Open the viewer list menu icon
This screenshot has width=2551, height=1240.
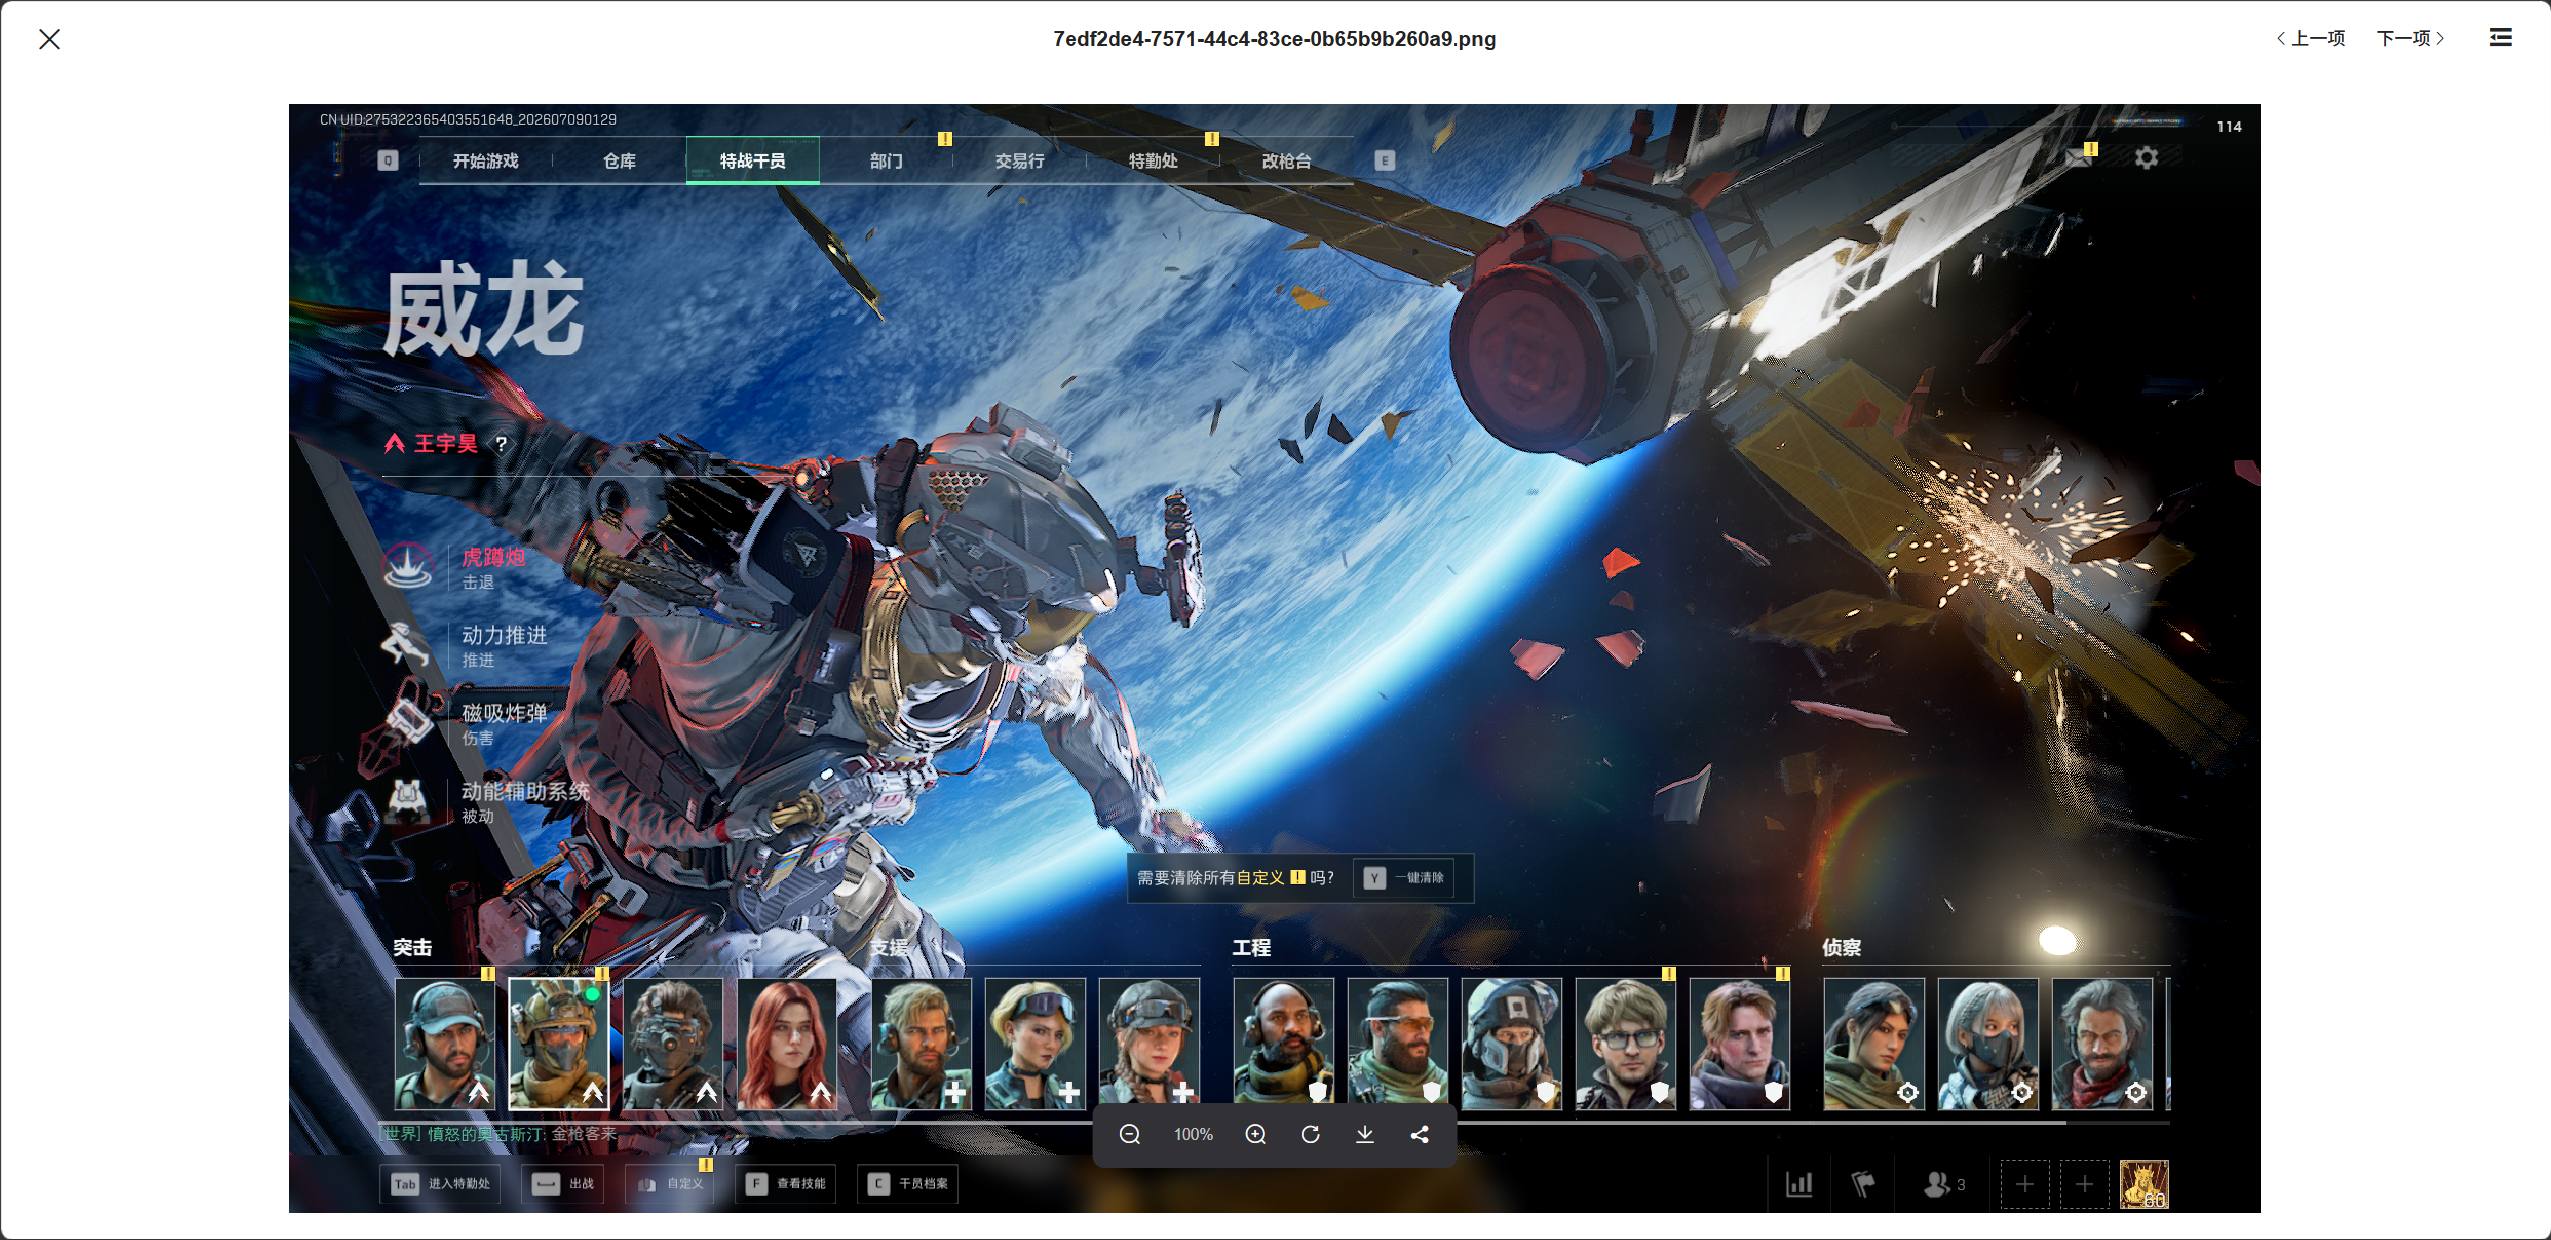click(x=2500, y=38)
